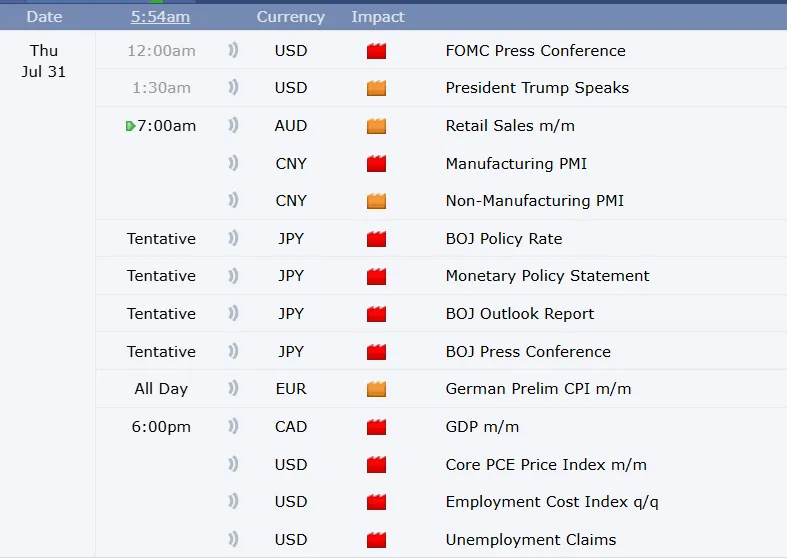Screen dimensions: 787x558
Task: Click the Thu Jul 31 date cell
Action: coord(44,61)
